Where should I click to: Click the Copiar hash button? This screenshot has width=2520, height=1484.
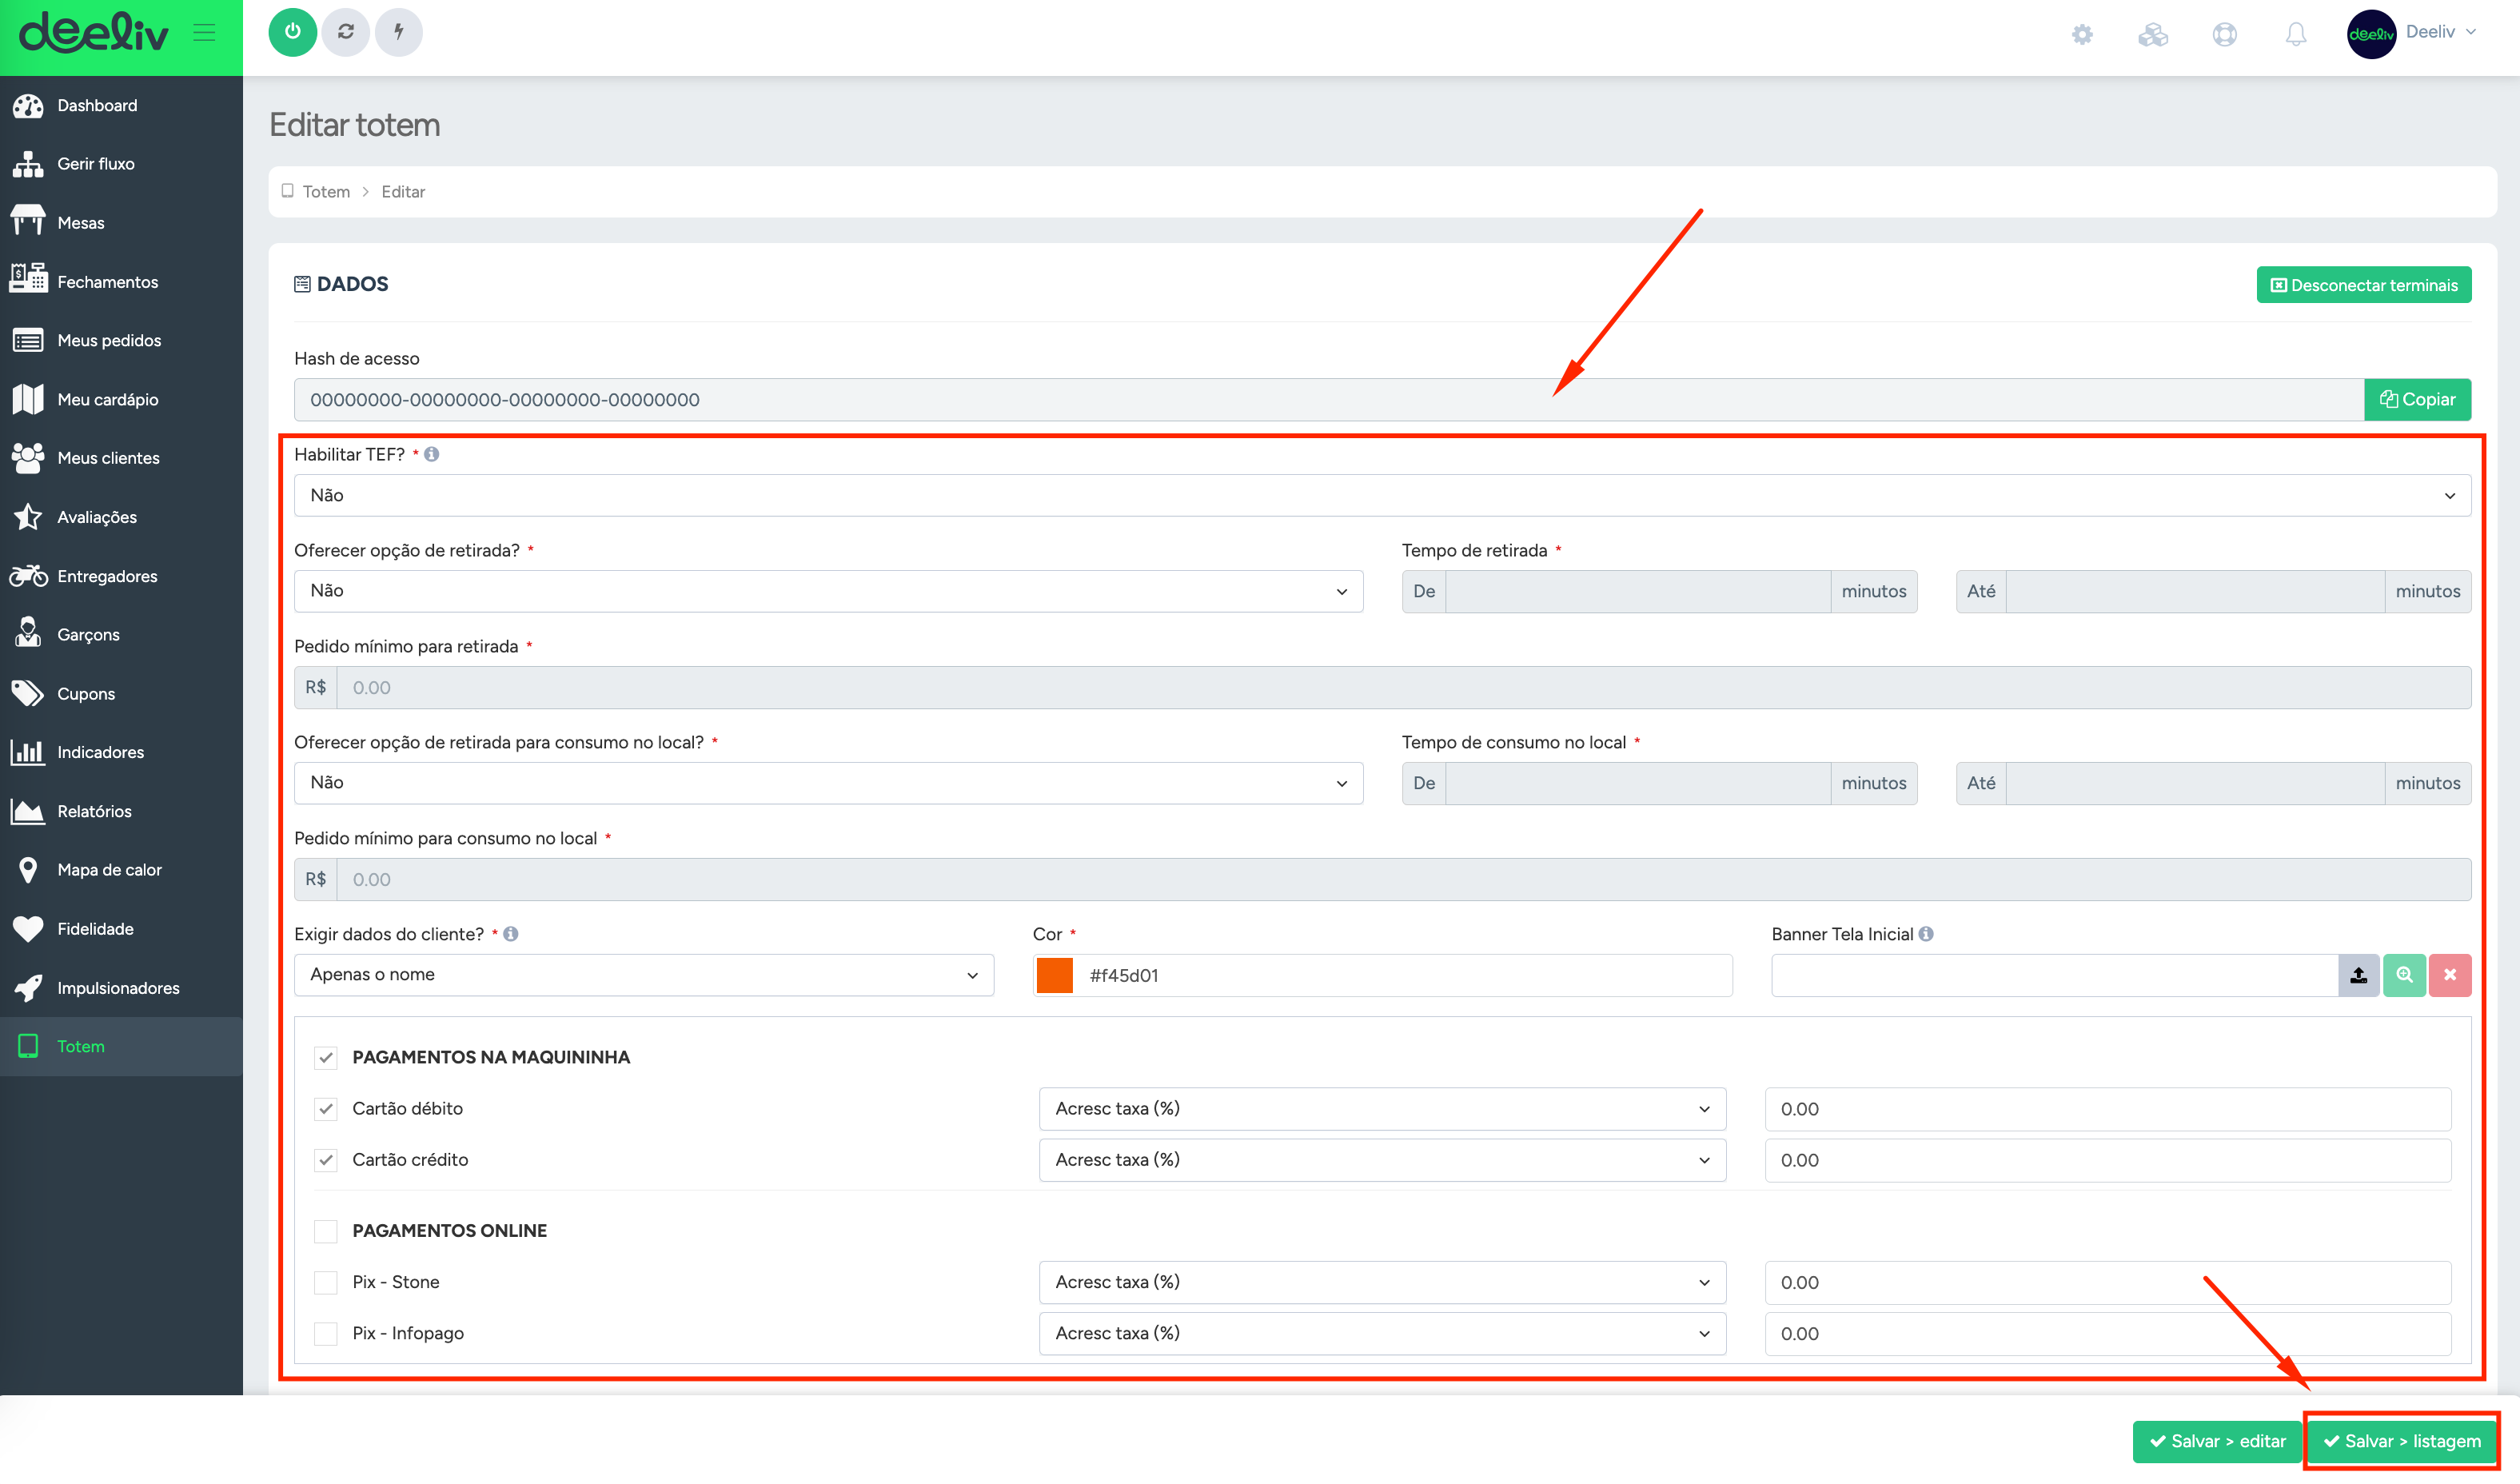(2417, 400)
